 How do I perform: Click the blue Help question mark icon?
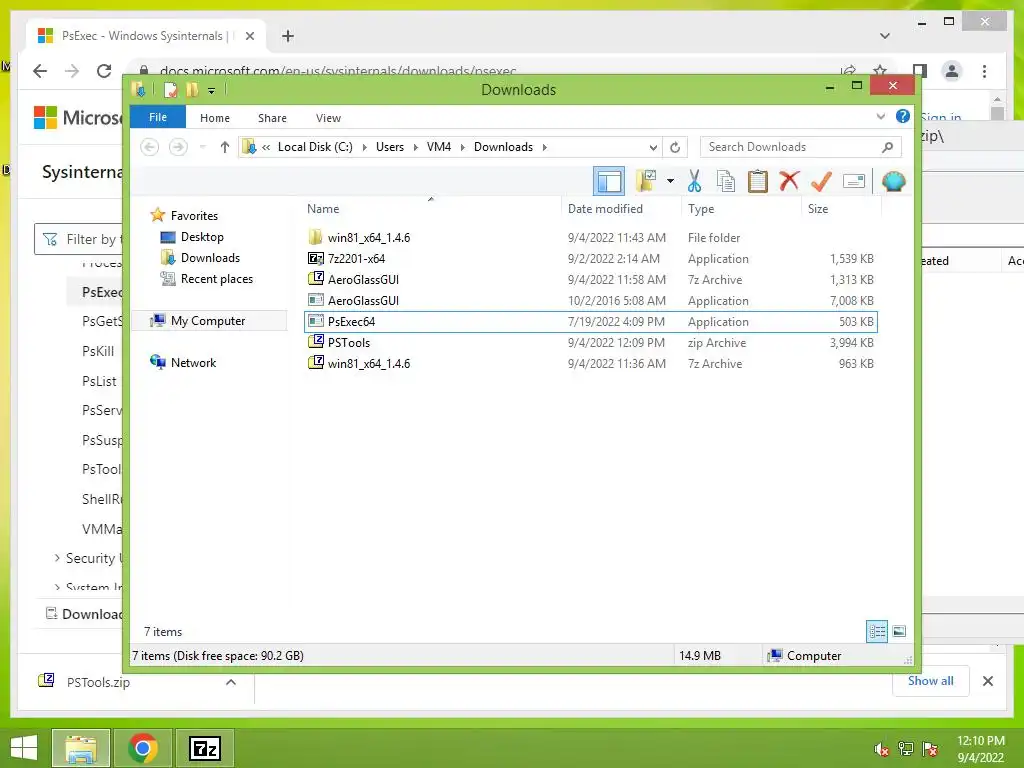coord(903,116)
